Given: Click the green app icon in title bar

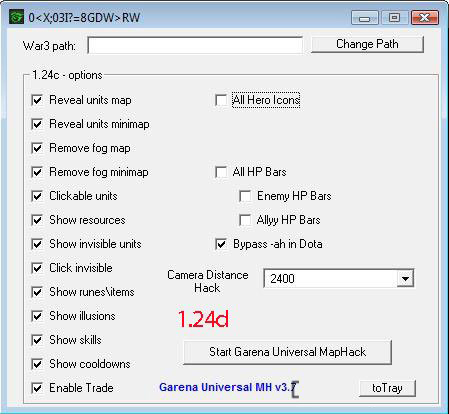Looking at the screenshot, I should pos(16,17).
